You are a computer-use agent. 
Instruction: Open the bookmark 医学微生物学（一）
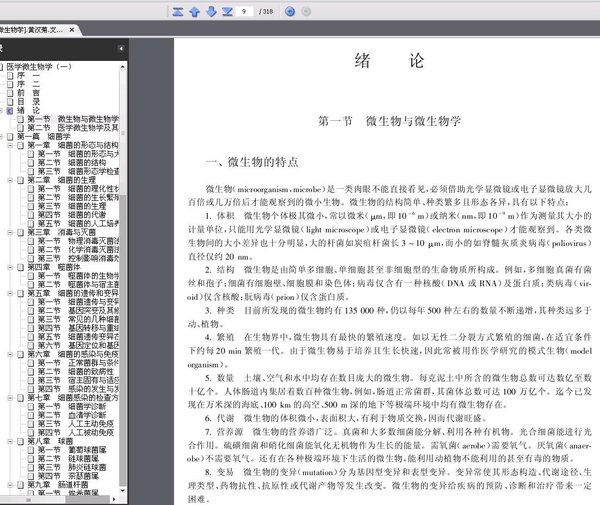coord(39,67)
